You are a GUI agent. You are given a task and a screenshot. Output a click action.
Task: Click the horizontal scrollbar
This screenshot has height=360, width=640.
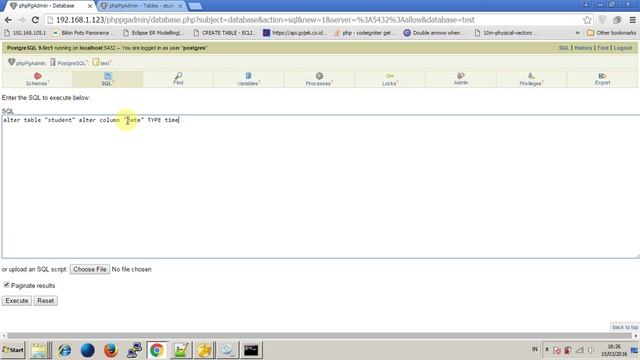tap(320, 336)
